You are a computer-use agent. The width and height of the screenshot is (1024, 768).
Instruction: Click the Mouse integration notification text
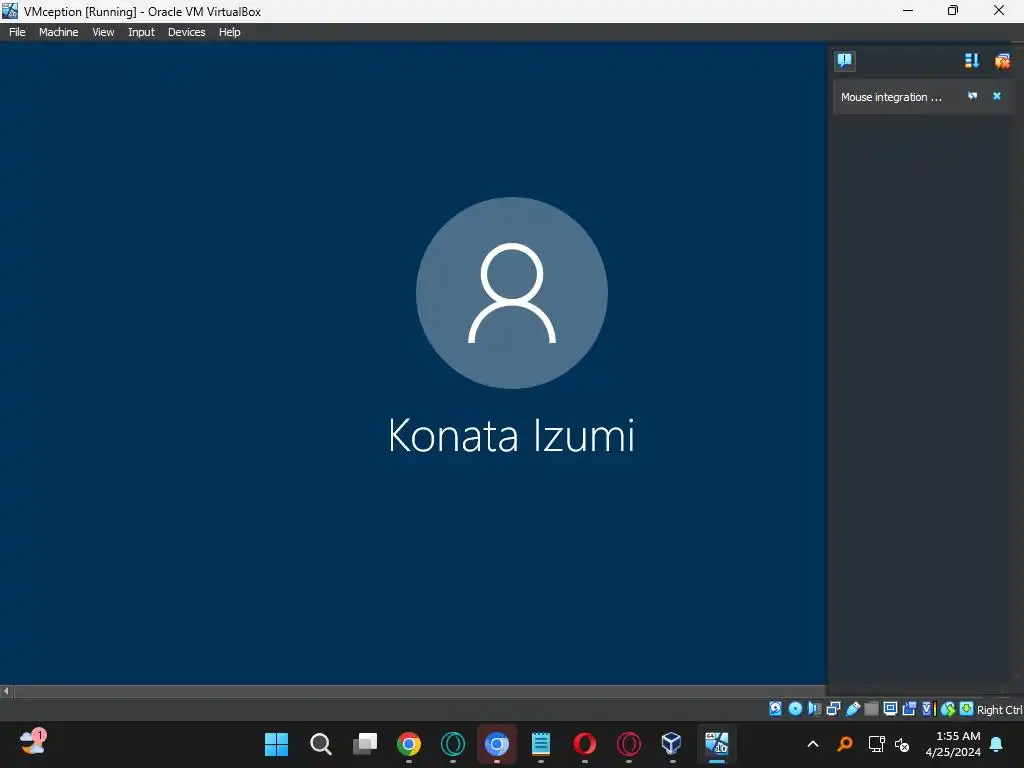(x=891, y=97)
